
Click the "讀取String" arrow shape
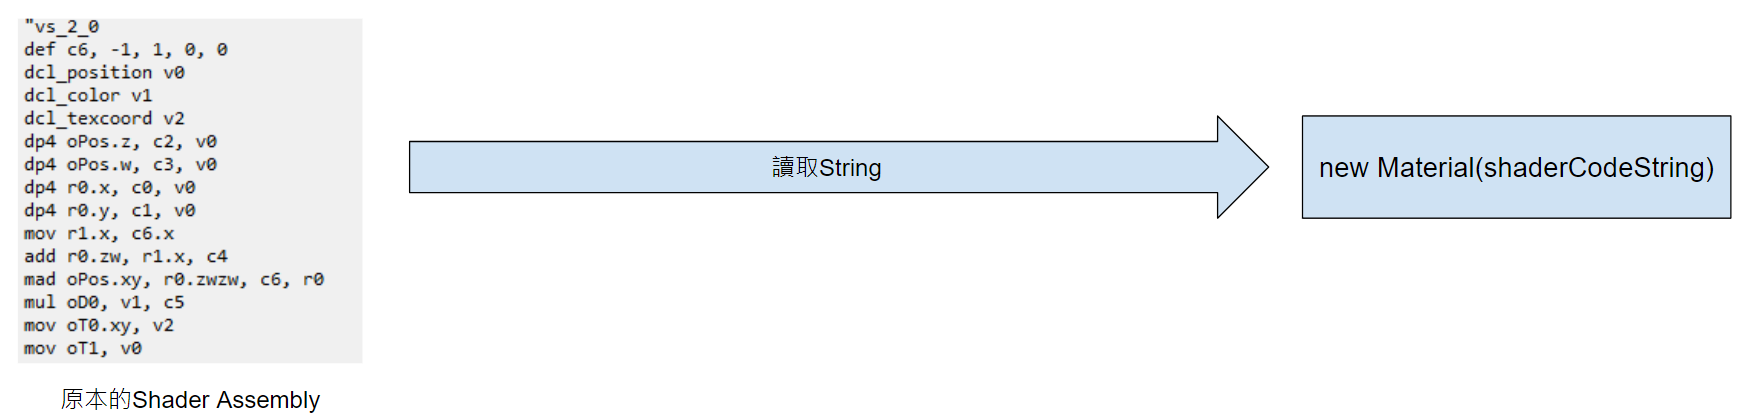826,168
